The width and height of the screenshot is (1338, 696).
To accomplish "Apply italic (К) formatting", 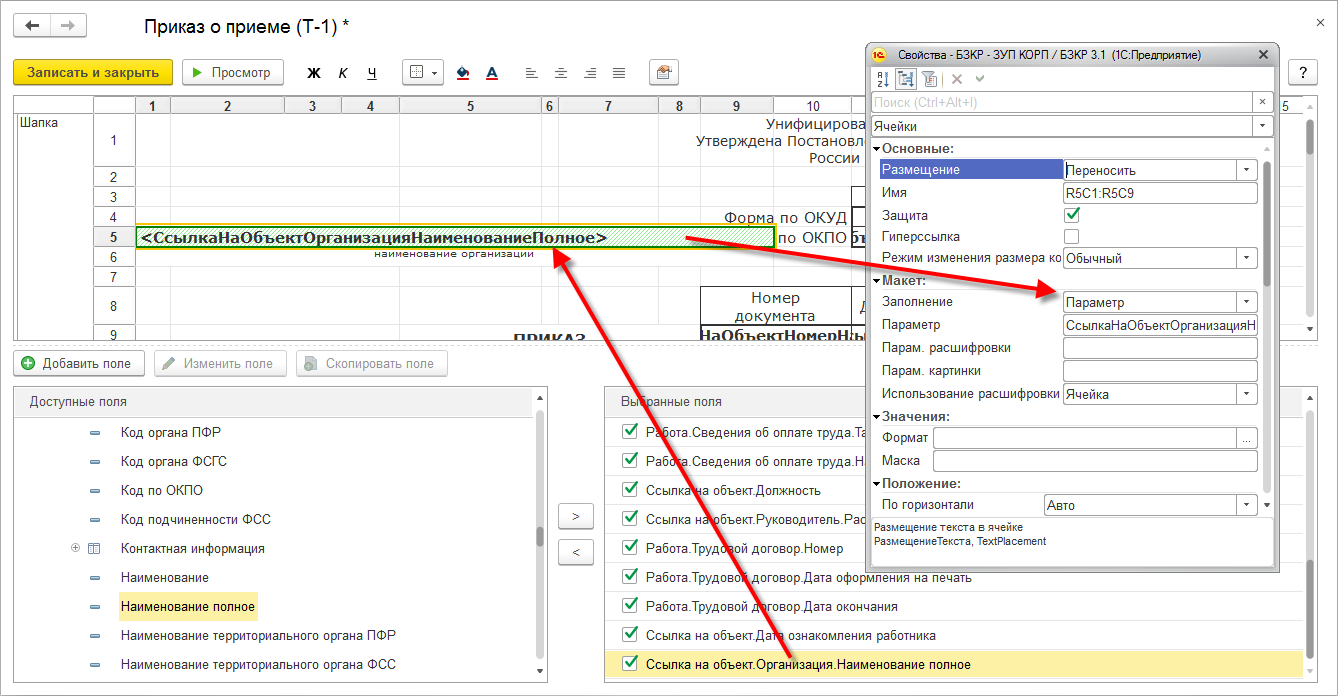I will [x=343, y=73].
